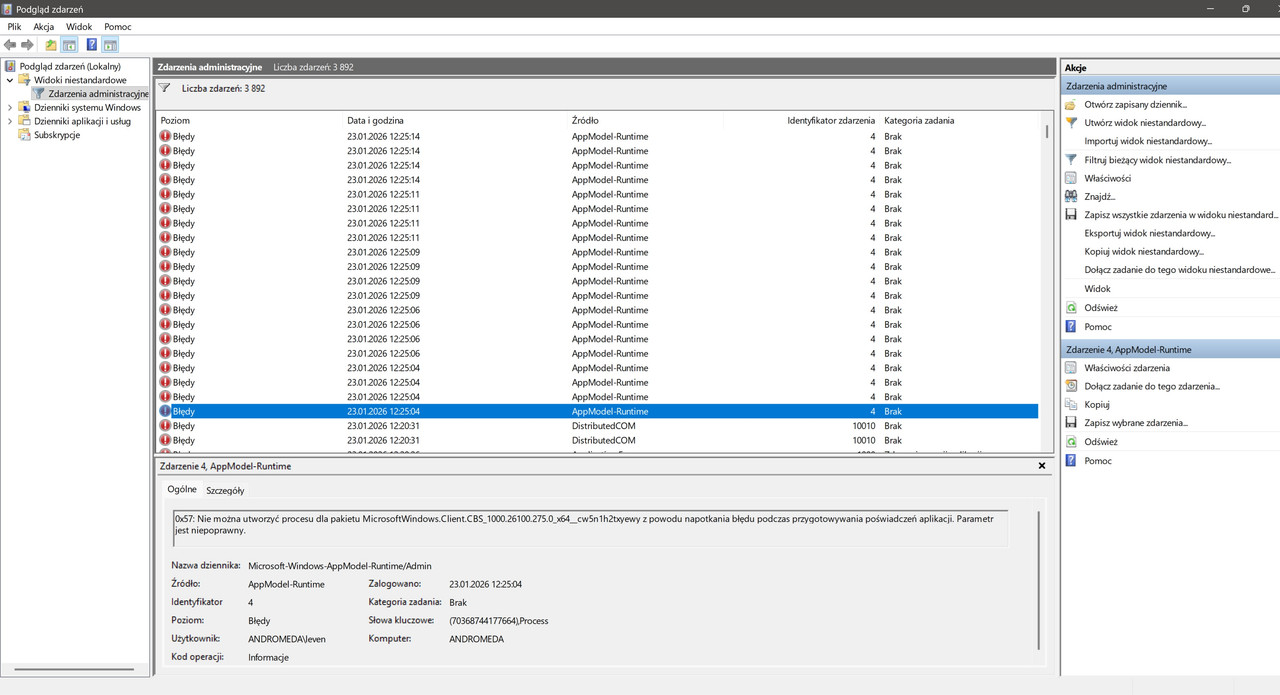Image resolution: width=1280 pixels, height=695 pixels.
Task: Select Subskrypcje in the tree
Action: click(x=57, y=135)
